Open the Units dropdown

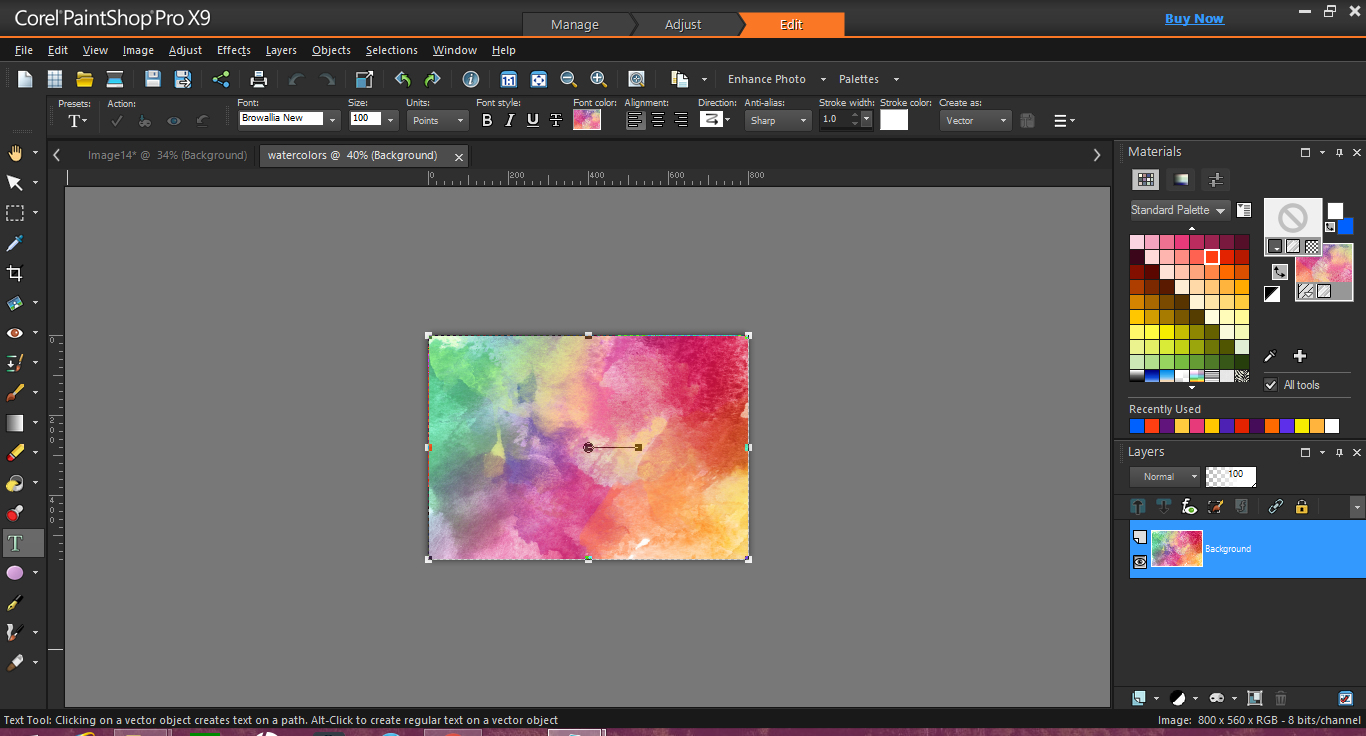[437, 120]
